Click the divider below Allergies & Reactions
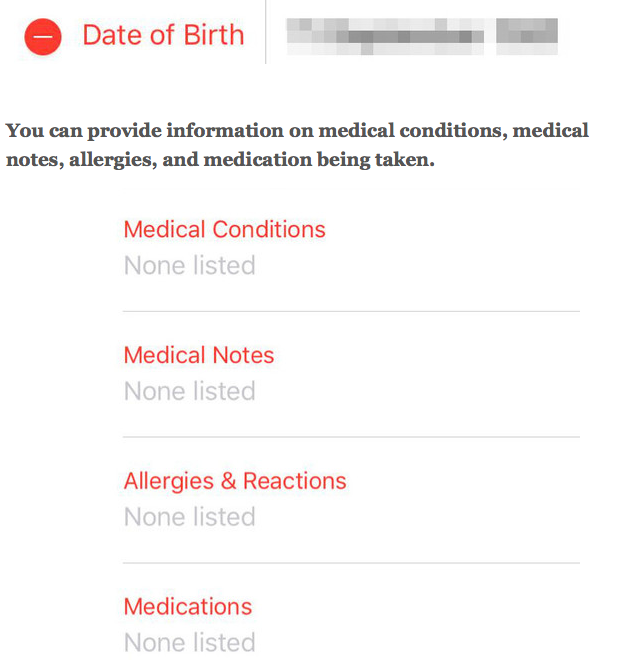Viewport: 624px width, 672px height. pos(351,563)
